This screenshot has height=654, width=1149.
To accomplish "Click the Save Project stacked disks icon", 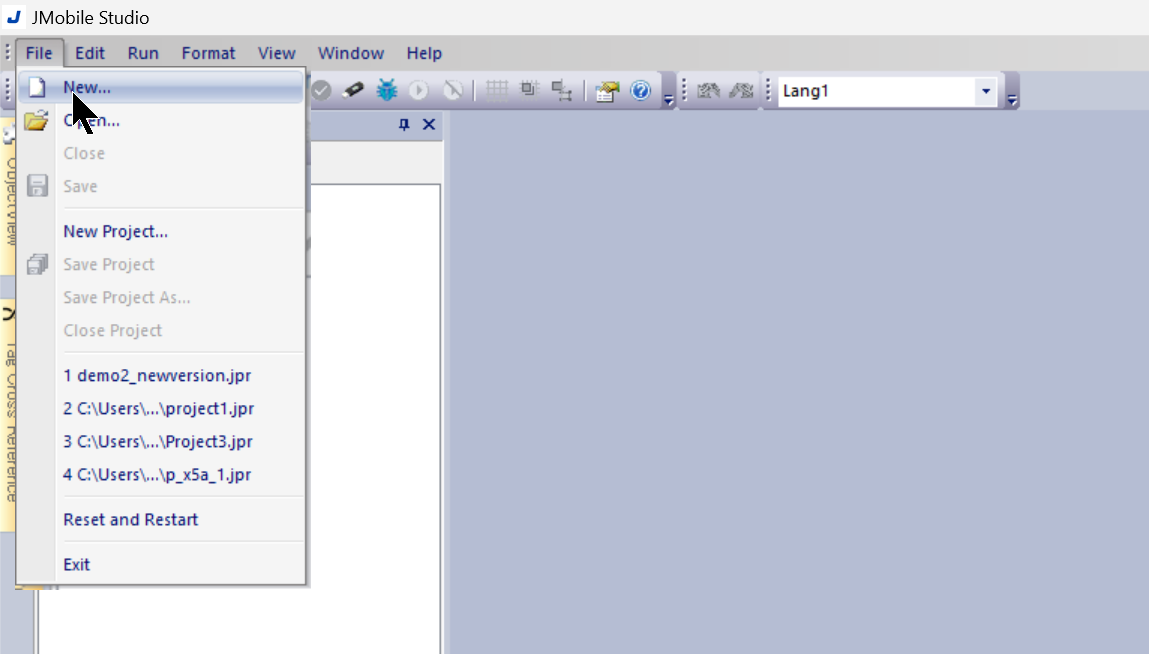I will coord(37,264).
